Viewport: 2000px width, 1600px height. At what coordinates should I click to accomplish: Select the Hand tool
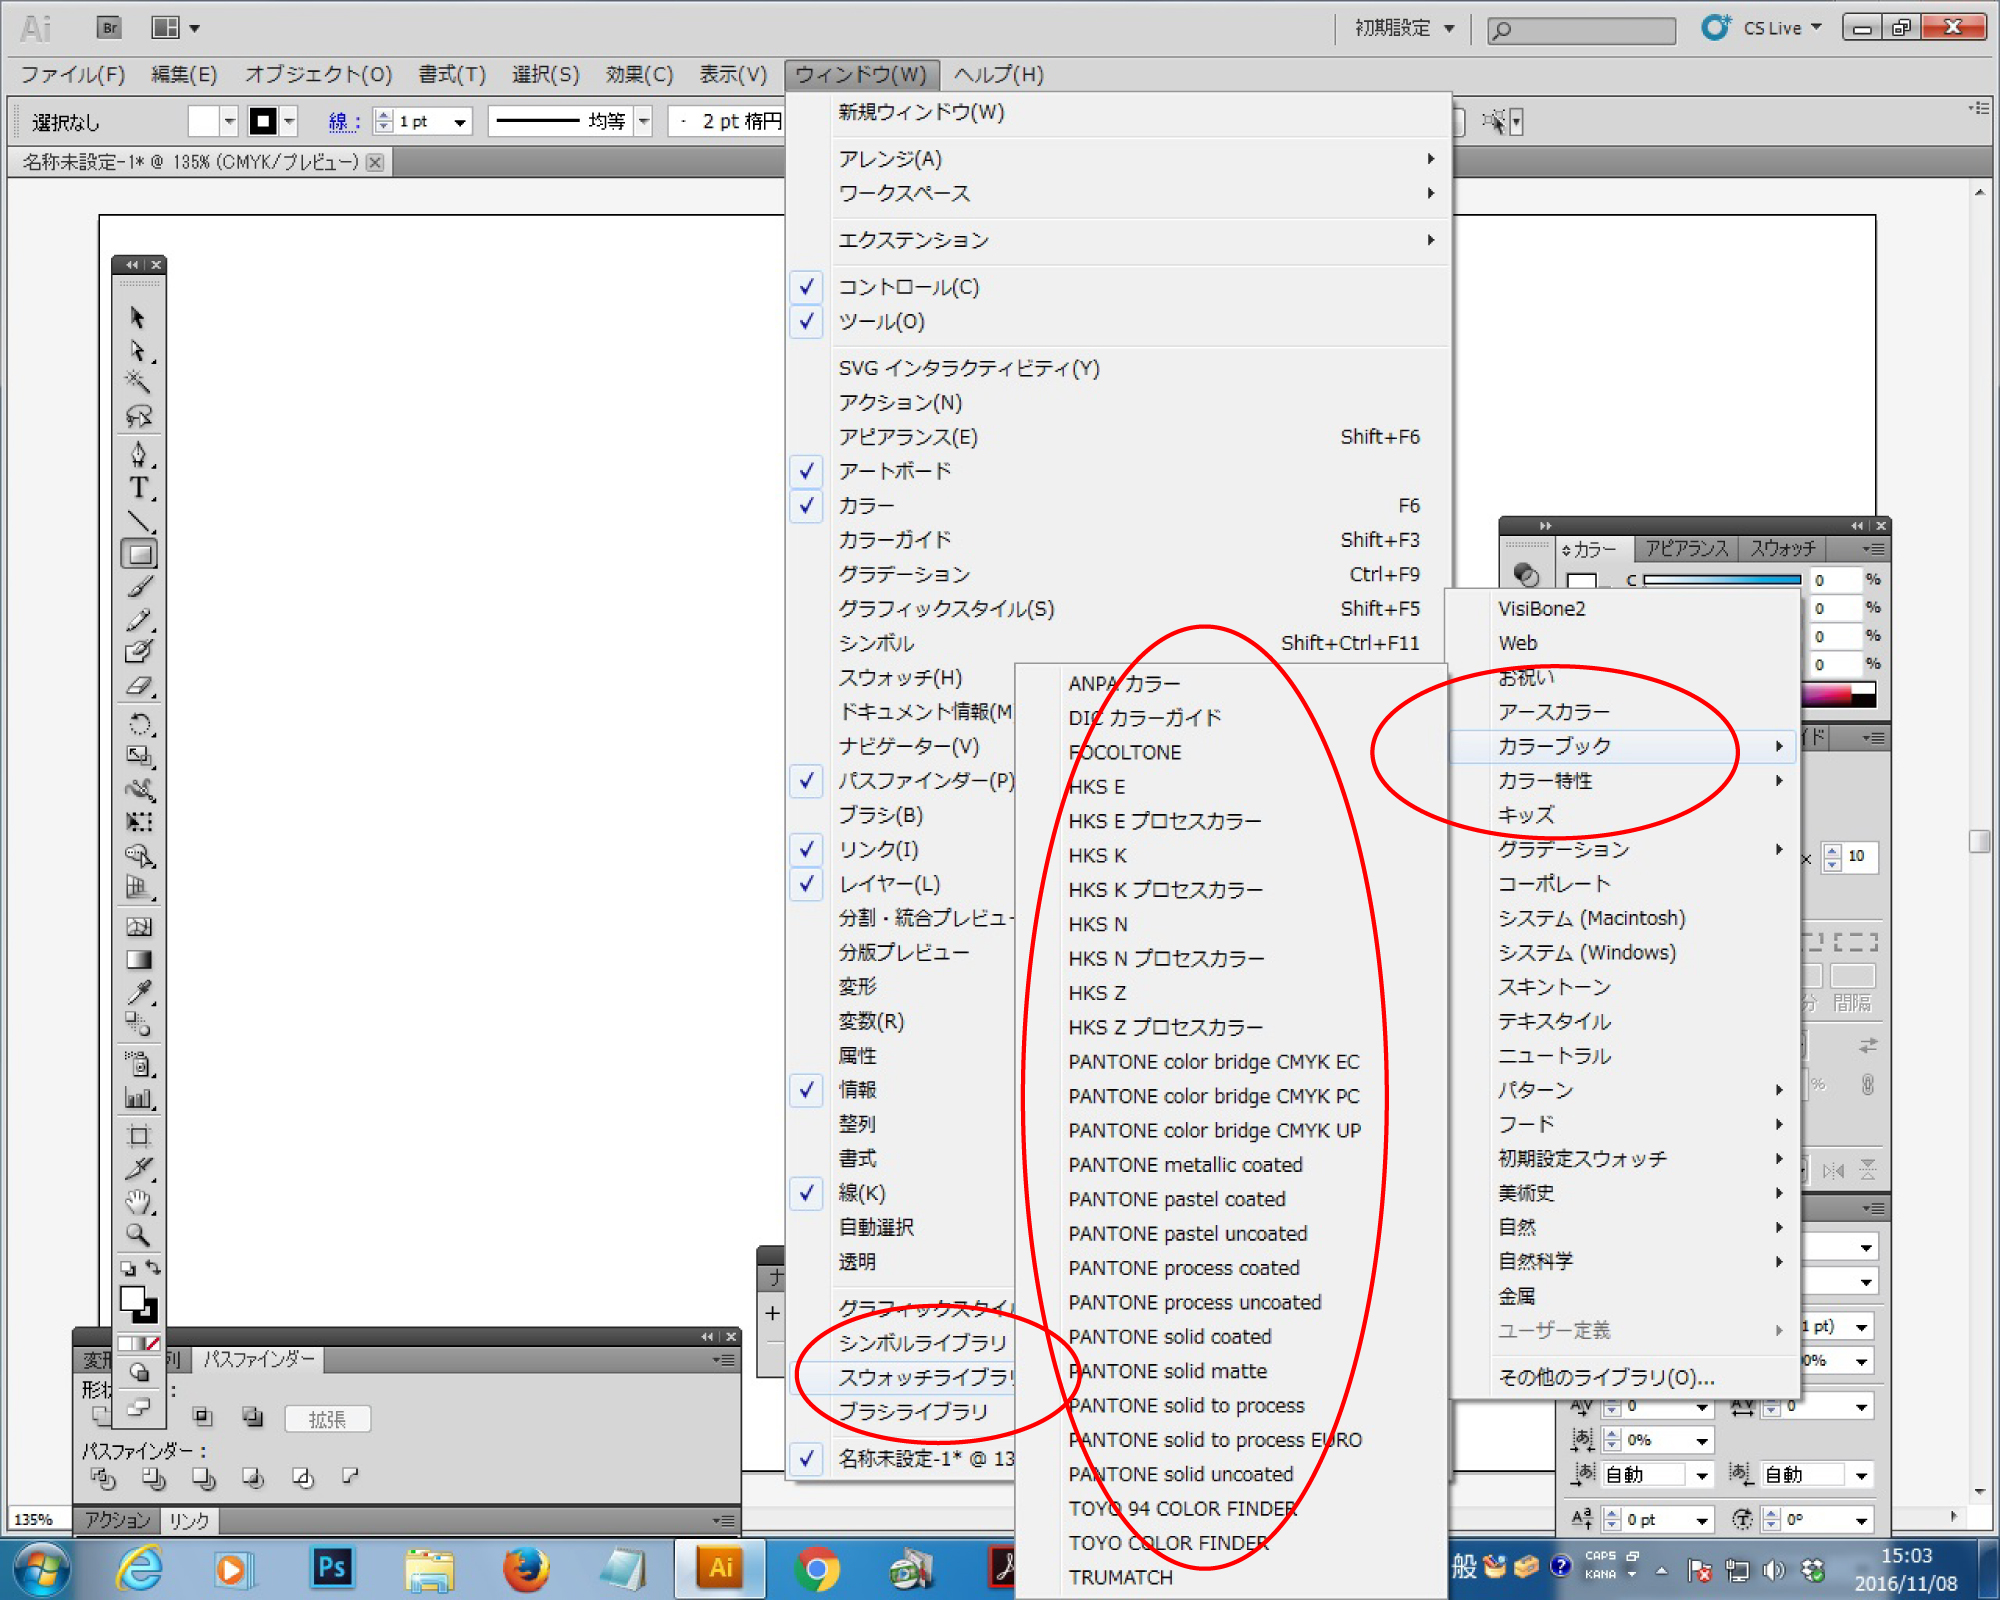138,1202
